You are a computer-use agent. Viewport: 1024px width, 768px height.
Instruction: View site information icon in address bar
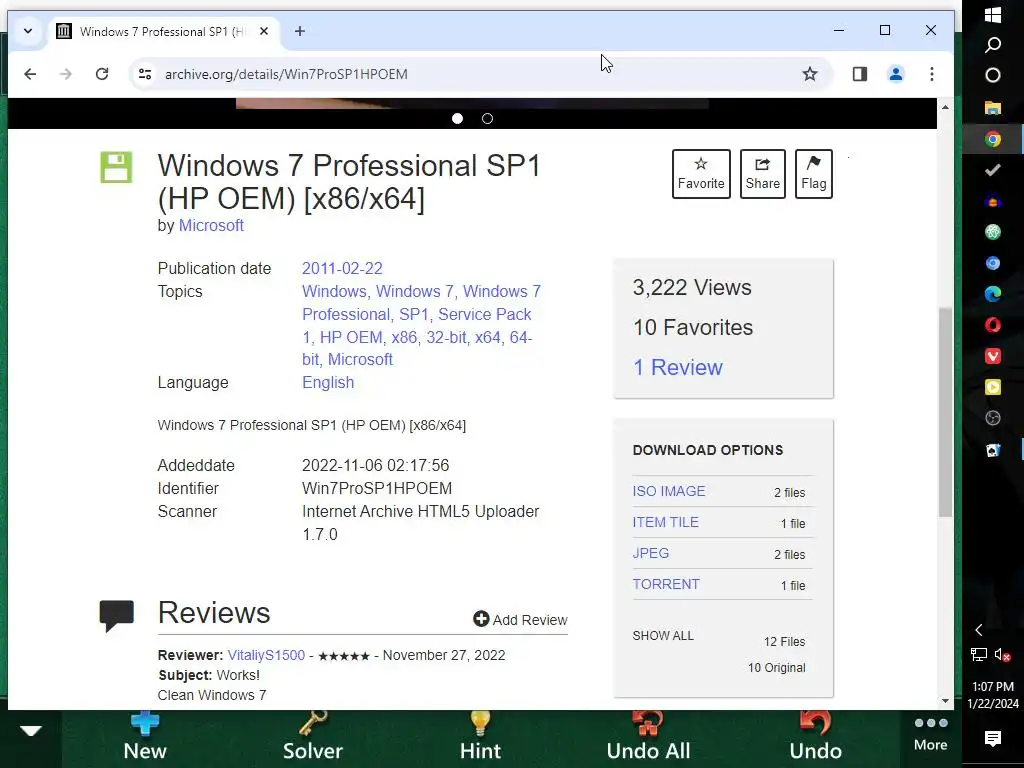pyautogui.click(x=145, y=74)
